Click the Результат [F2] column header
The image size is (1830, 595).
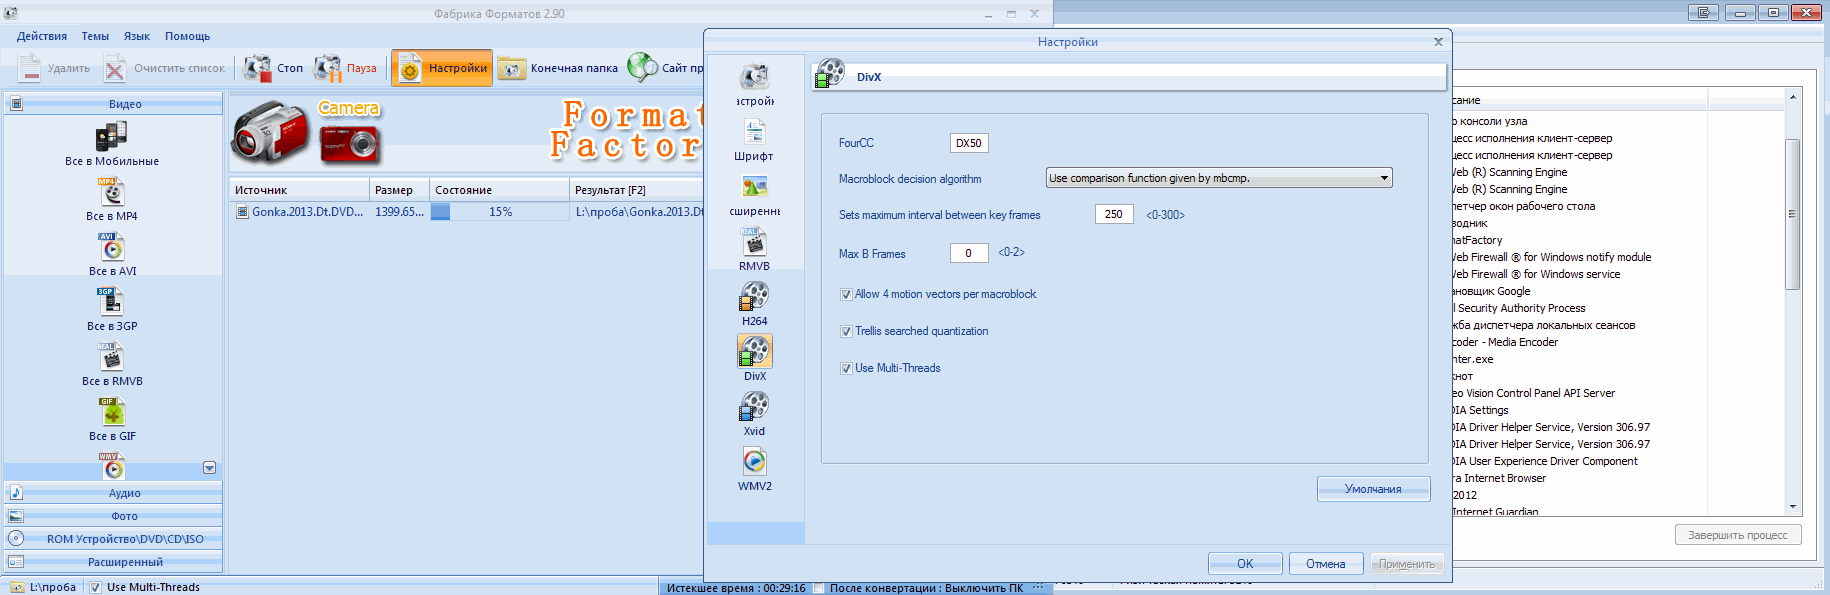pyautogui.click(x=637, y=190)
